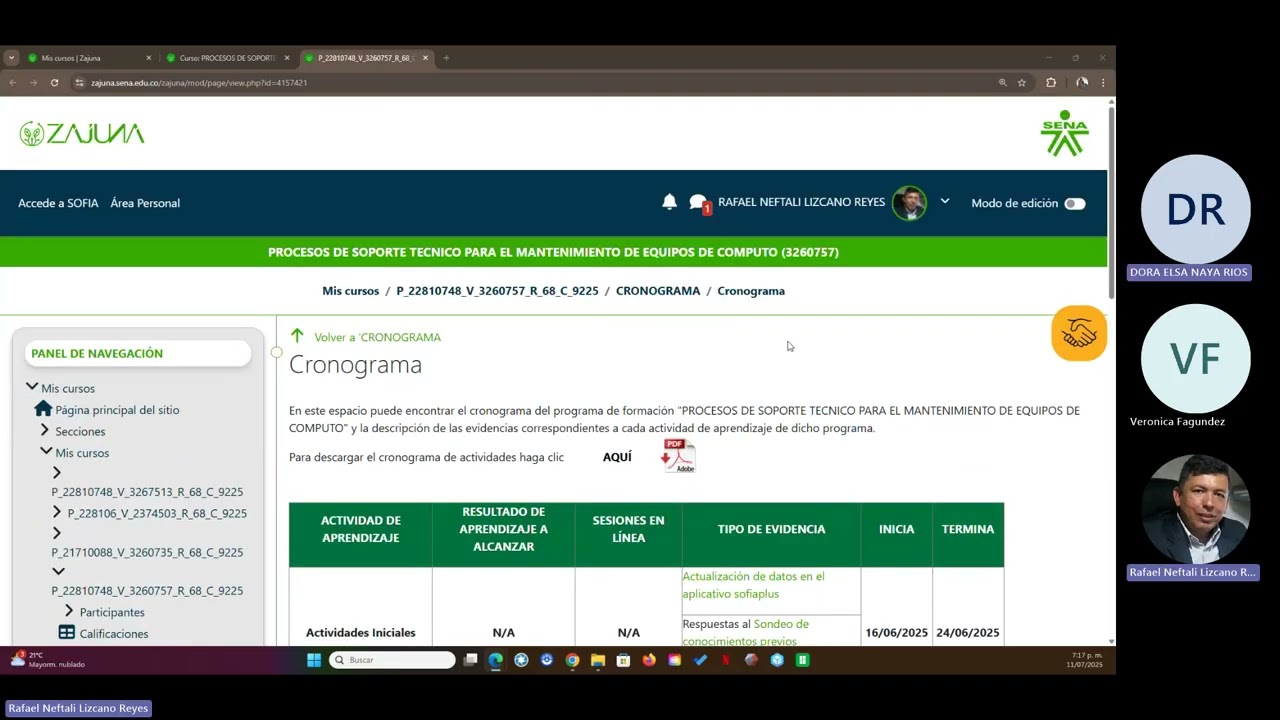This screenshot has height=720, width=1280.
Task: Expand the Participantes node
Action: pos(69,611)
